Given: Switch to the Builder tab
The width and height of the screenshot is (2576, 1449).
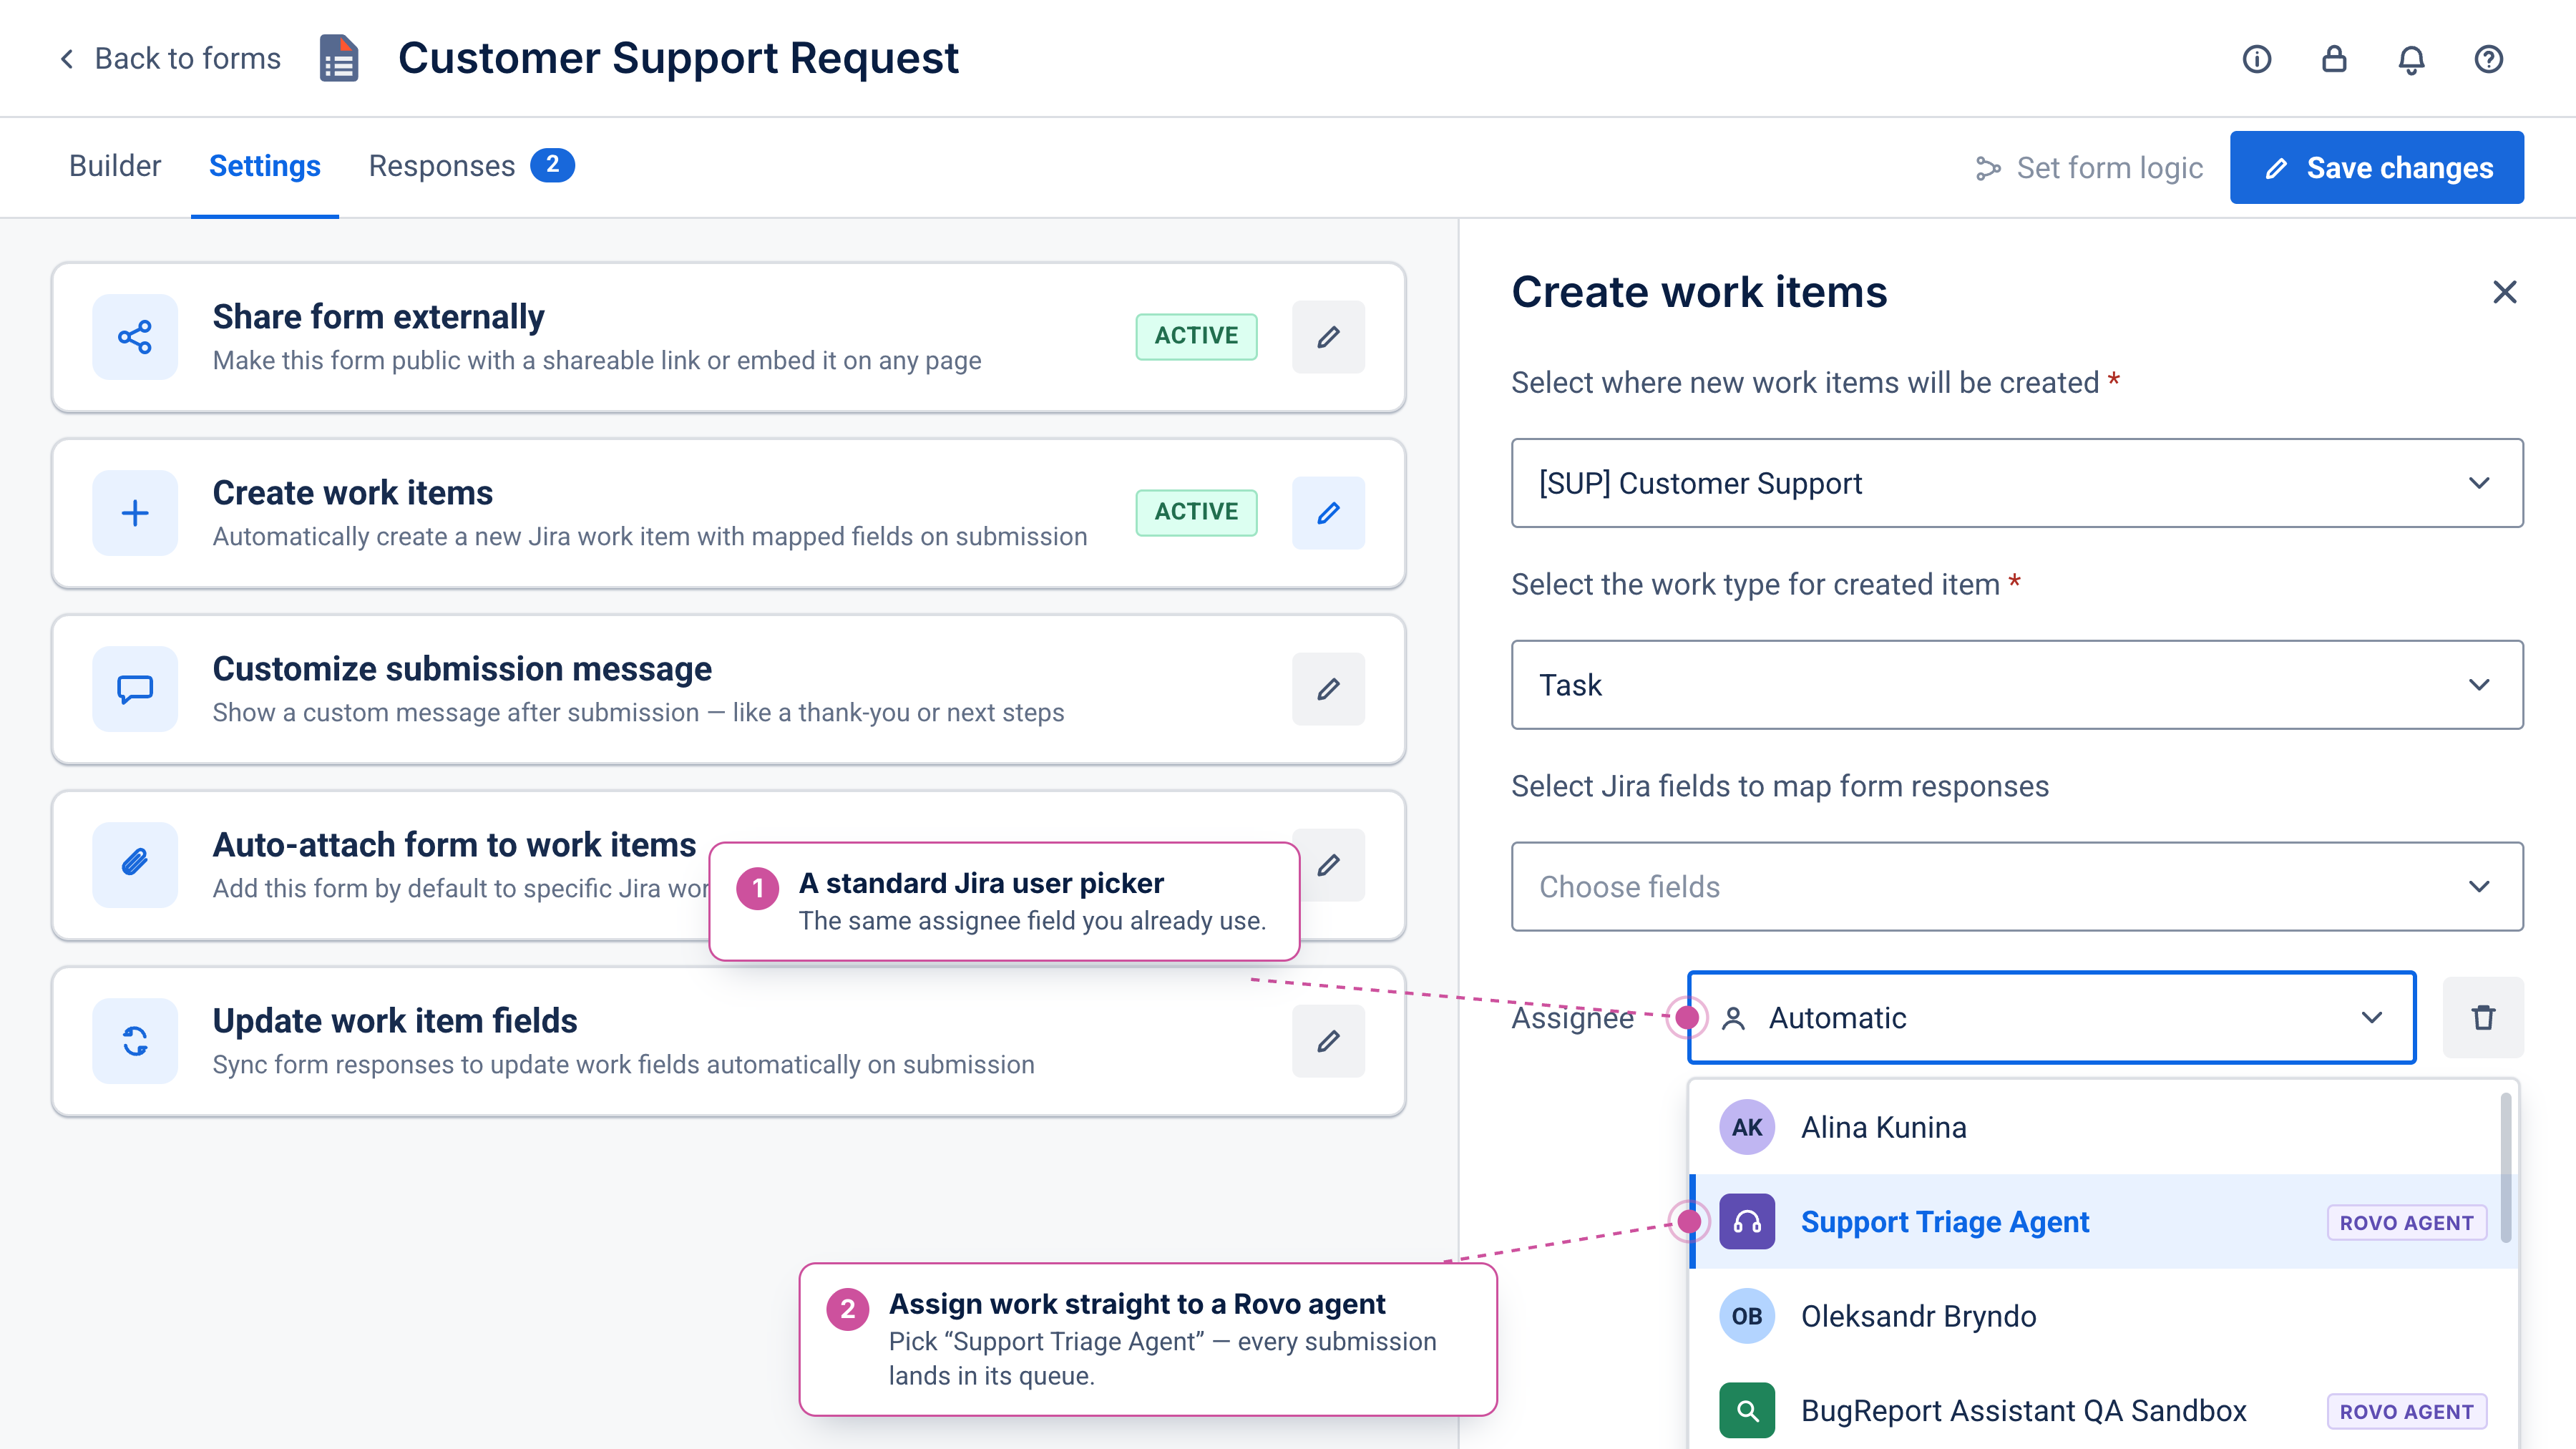Looking at the screenshot, I should (115, 166).
